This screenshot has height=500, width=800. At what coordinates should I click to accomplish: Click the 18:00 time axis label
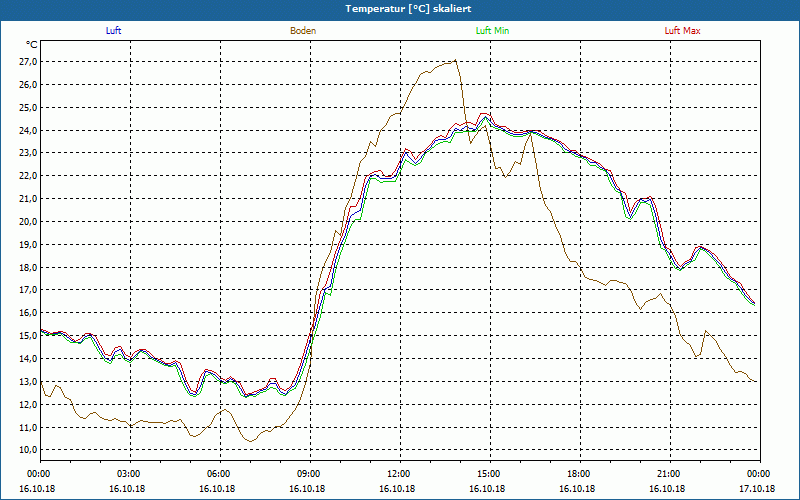pyautogui.click(x=580, y=474)
